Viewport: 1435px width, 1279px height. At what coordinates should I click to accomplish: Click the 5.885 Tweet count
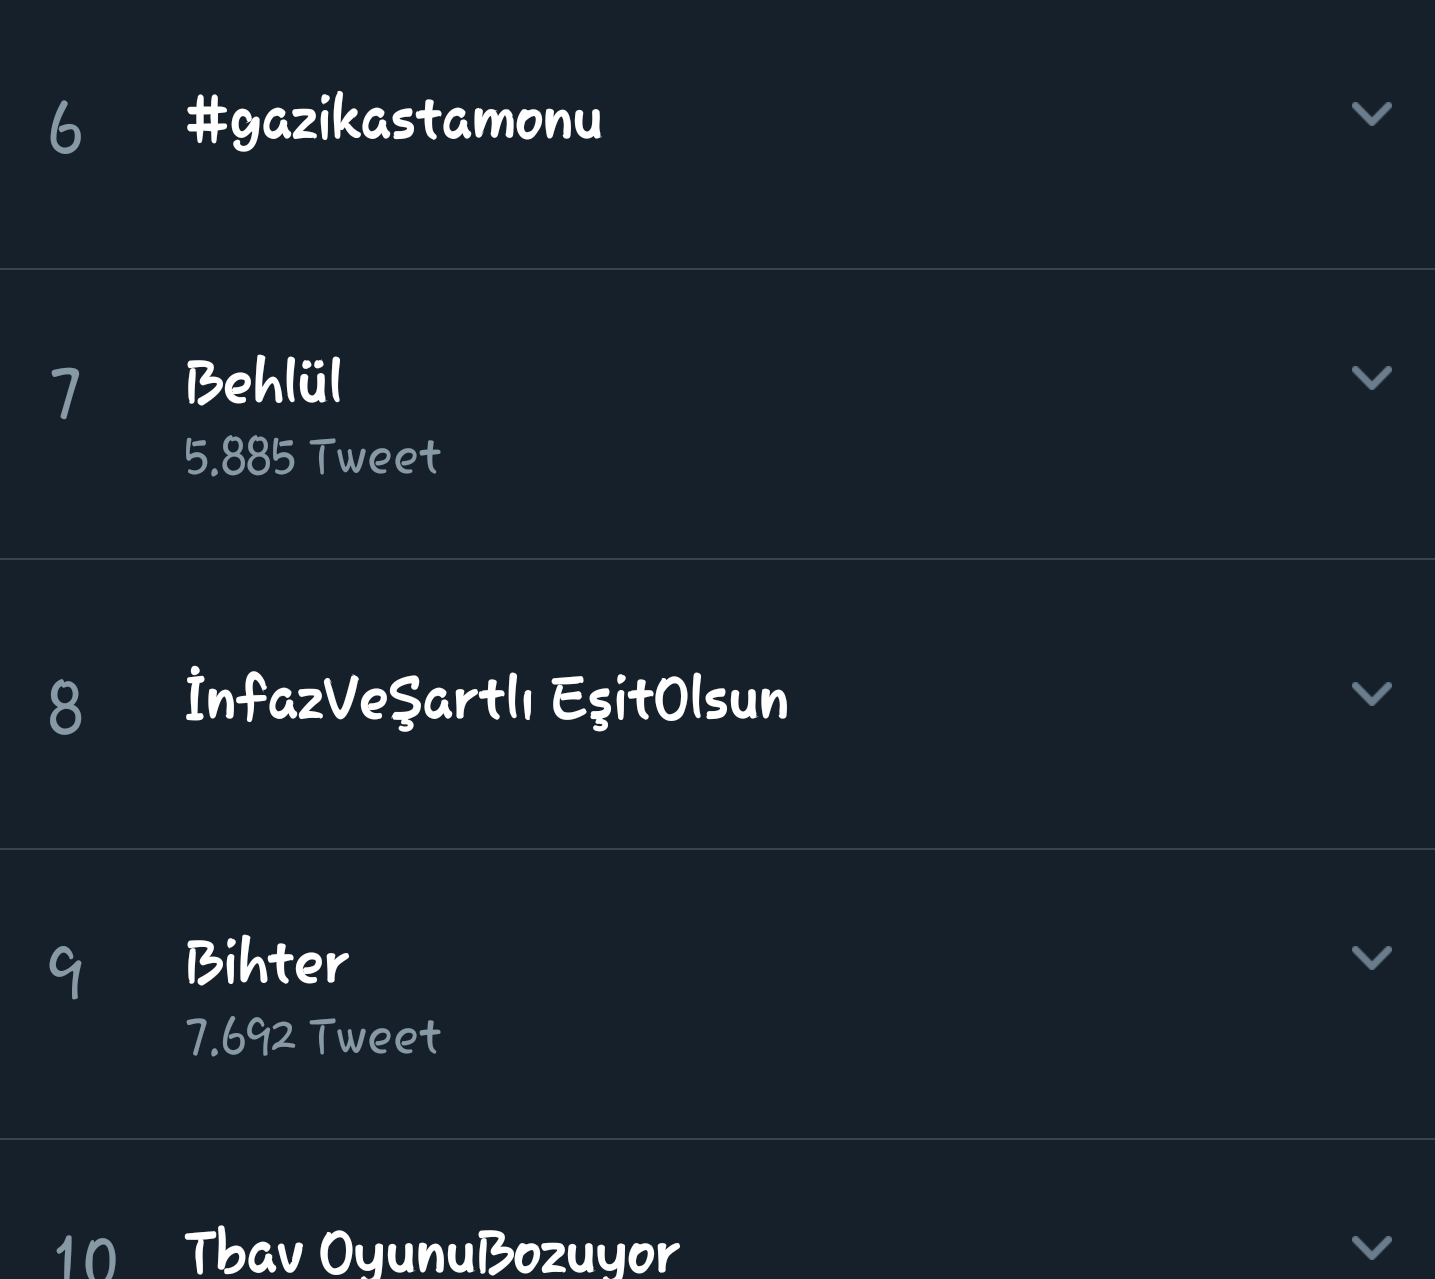312,457
